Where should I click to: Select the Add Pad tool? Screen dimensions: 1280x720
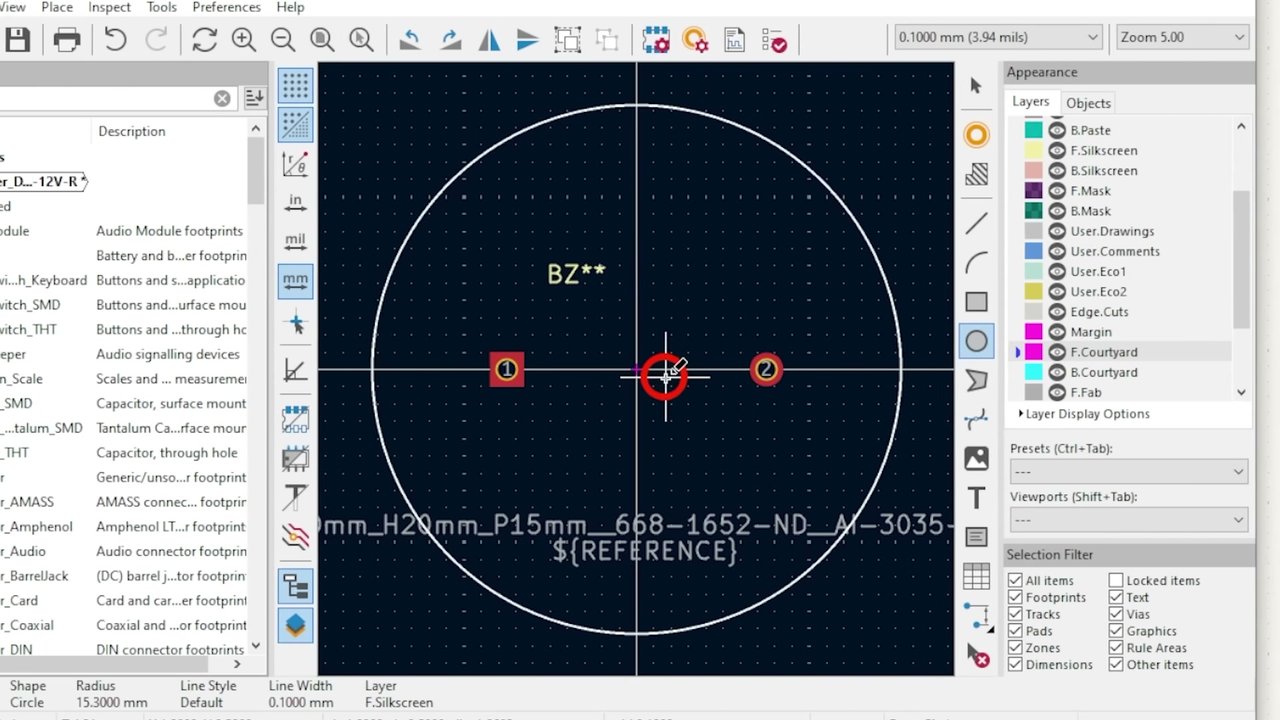click(976, 135)
